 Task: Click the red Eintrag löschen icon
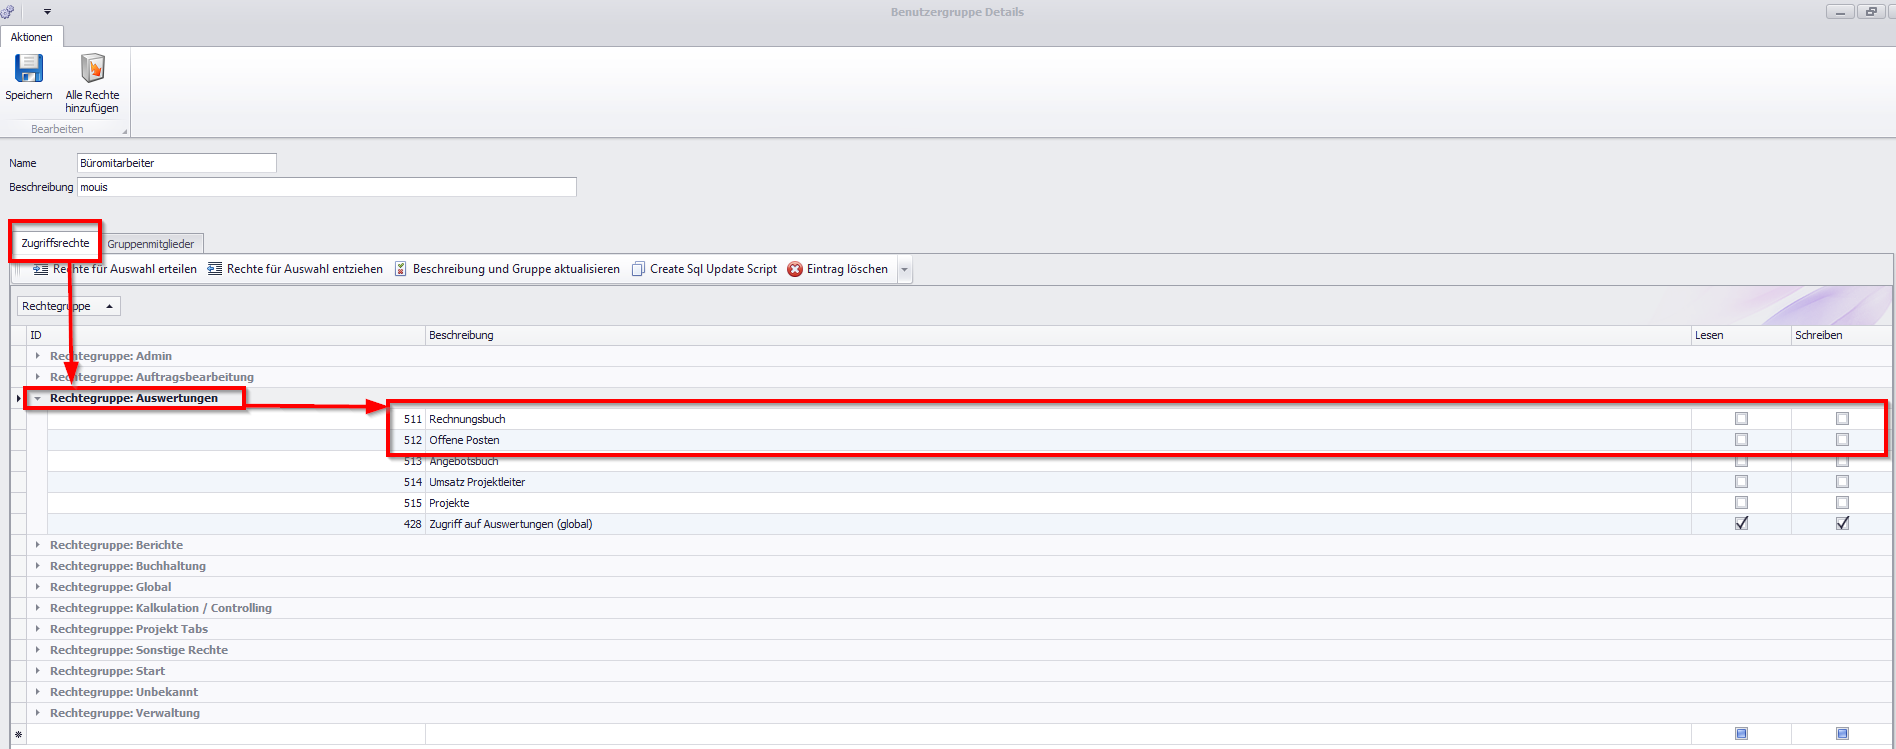coord(795,269)
